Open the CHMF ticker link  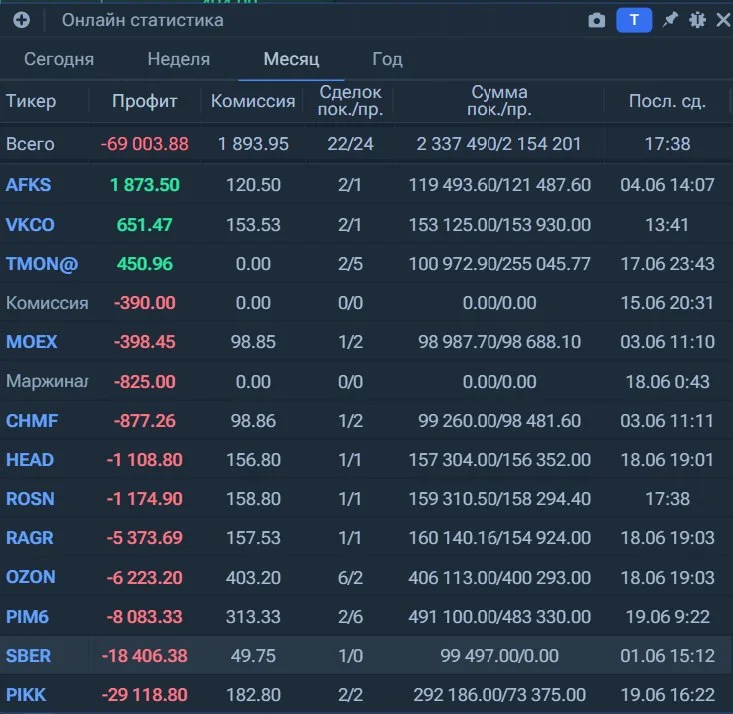click(32, 421)
